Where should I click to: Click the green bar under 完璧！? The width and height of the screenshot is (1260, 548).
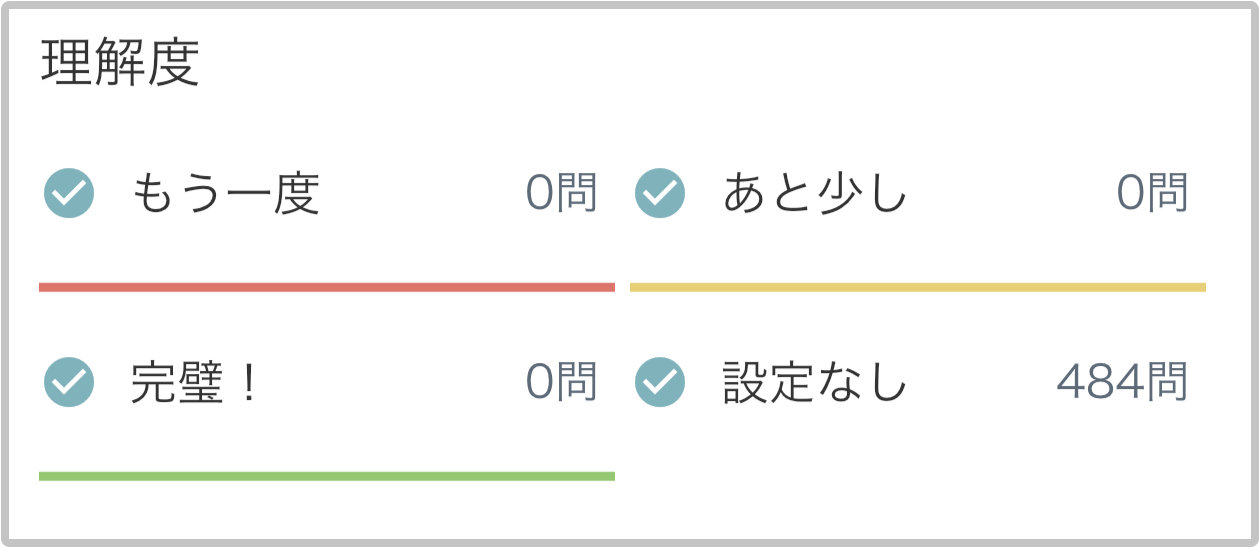pyautogui.click(x=327, y=476)
